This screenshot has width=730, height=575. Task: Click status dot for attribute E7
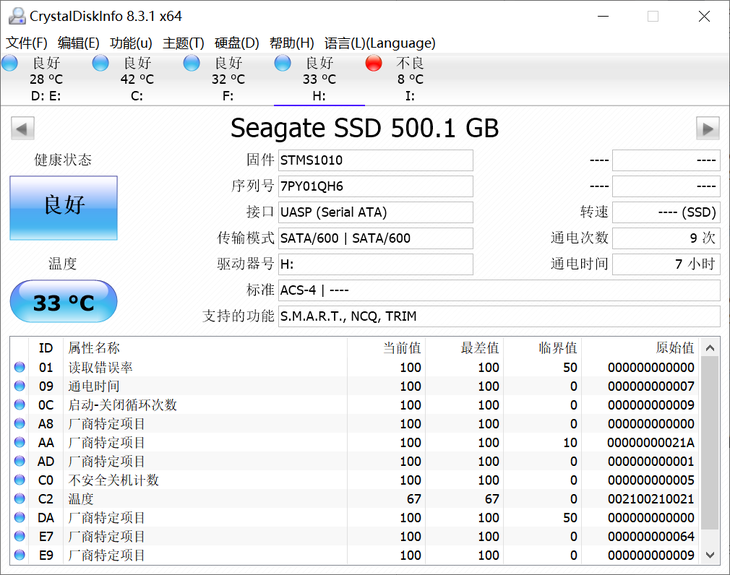[x=20, y=536]
